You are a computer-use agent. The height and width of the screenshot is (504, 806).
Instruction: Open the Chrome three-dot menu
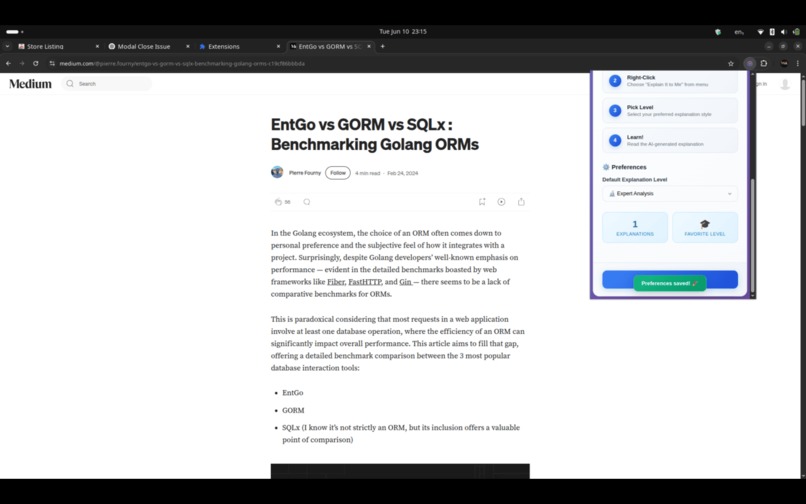[x=798, y=63]
